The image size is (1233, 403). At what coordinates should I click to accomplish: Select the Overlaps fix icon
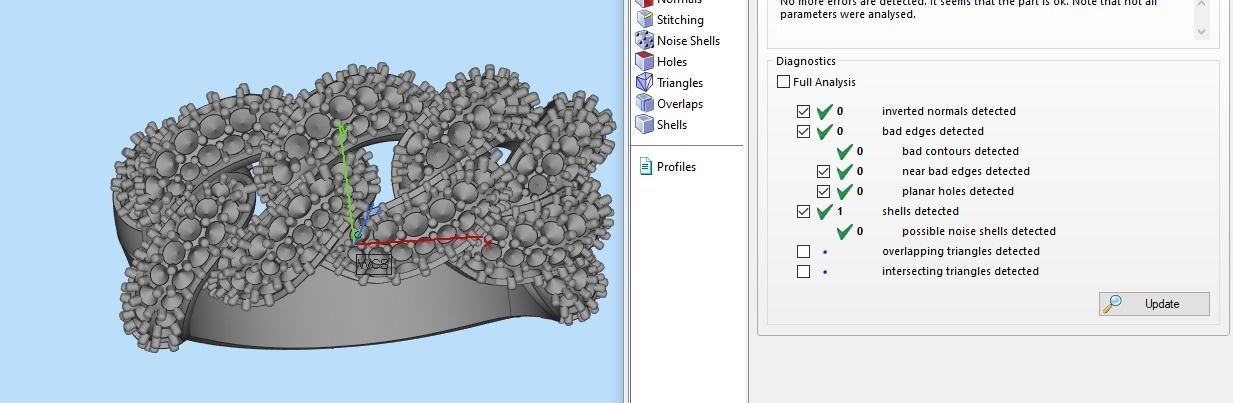[x=645, y=104]
